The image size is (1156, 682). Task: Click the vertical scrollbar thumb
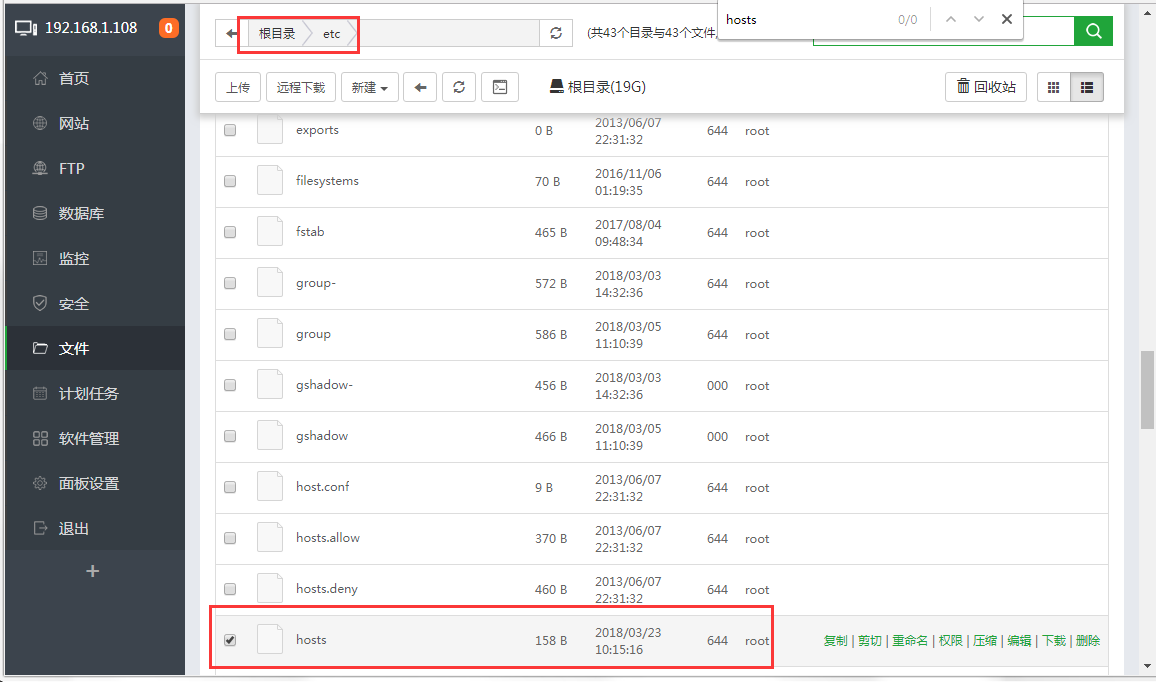pyautogui.click(x=1147, y=389)
